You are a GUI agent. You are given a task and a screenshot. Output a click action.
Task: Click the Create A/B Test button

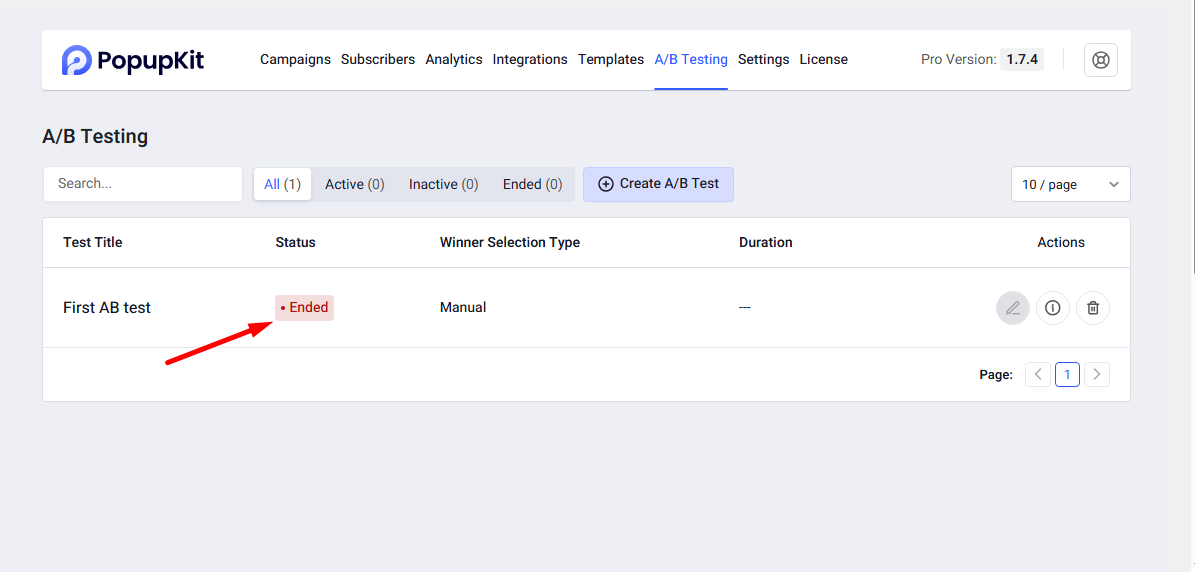658,184
